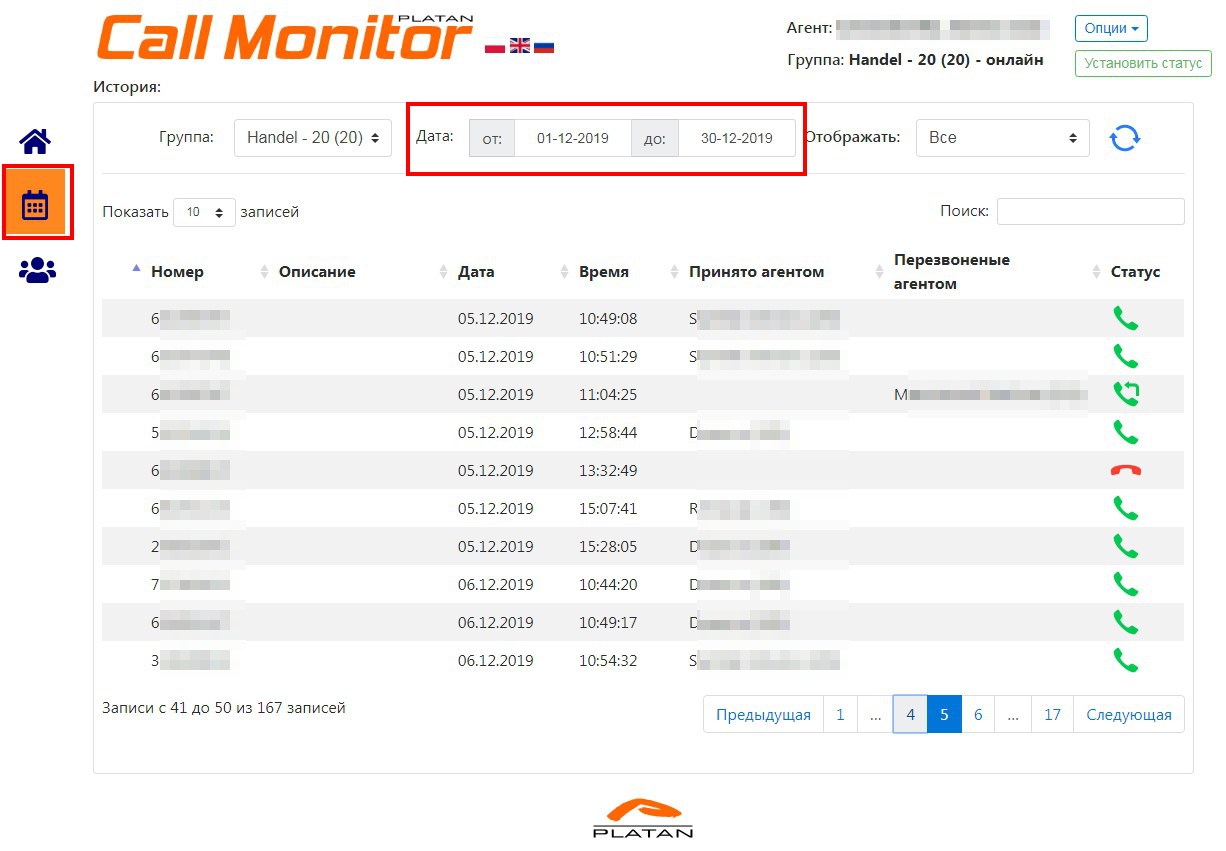
Task: Go to page 1 of results
Action: 840,715
